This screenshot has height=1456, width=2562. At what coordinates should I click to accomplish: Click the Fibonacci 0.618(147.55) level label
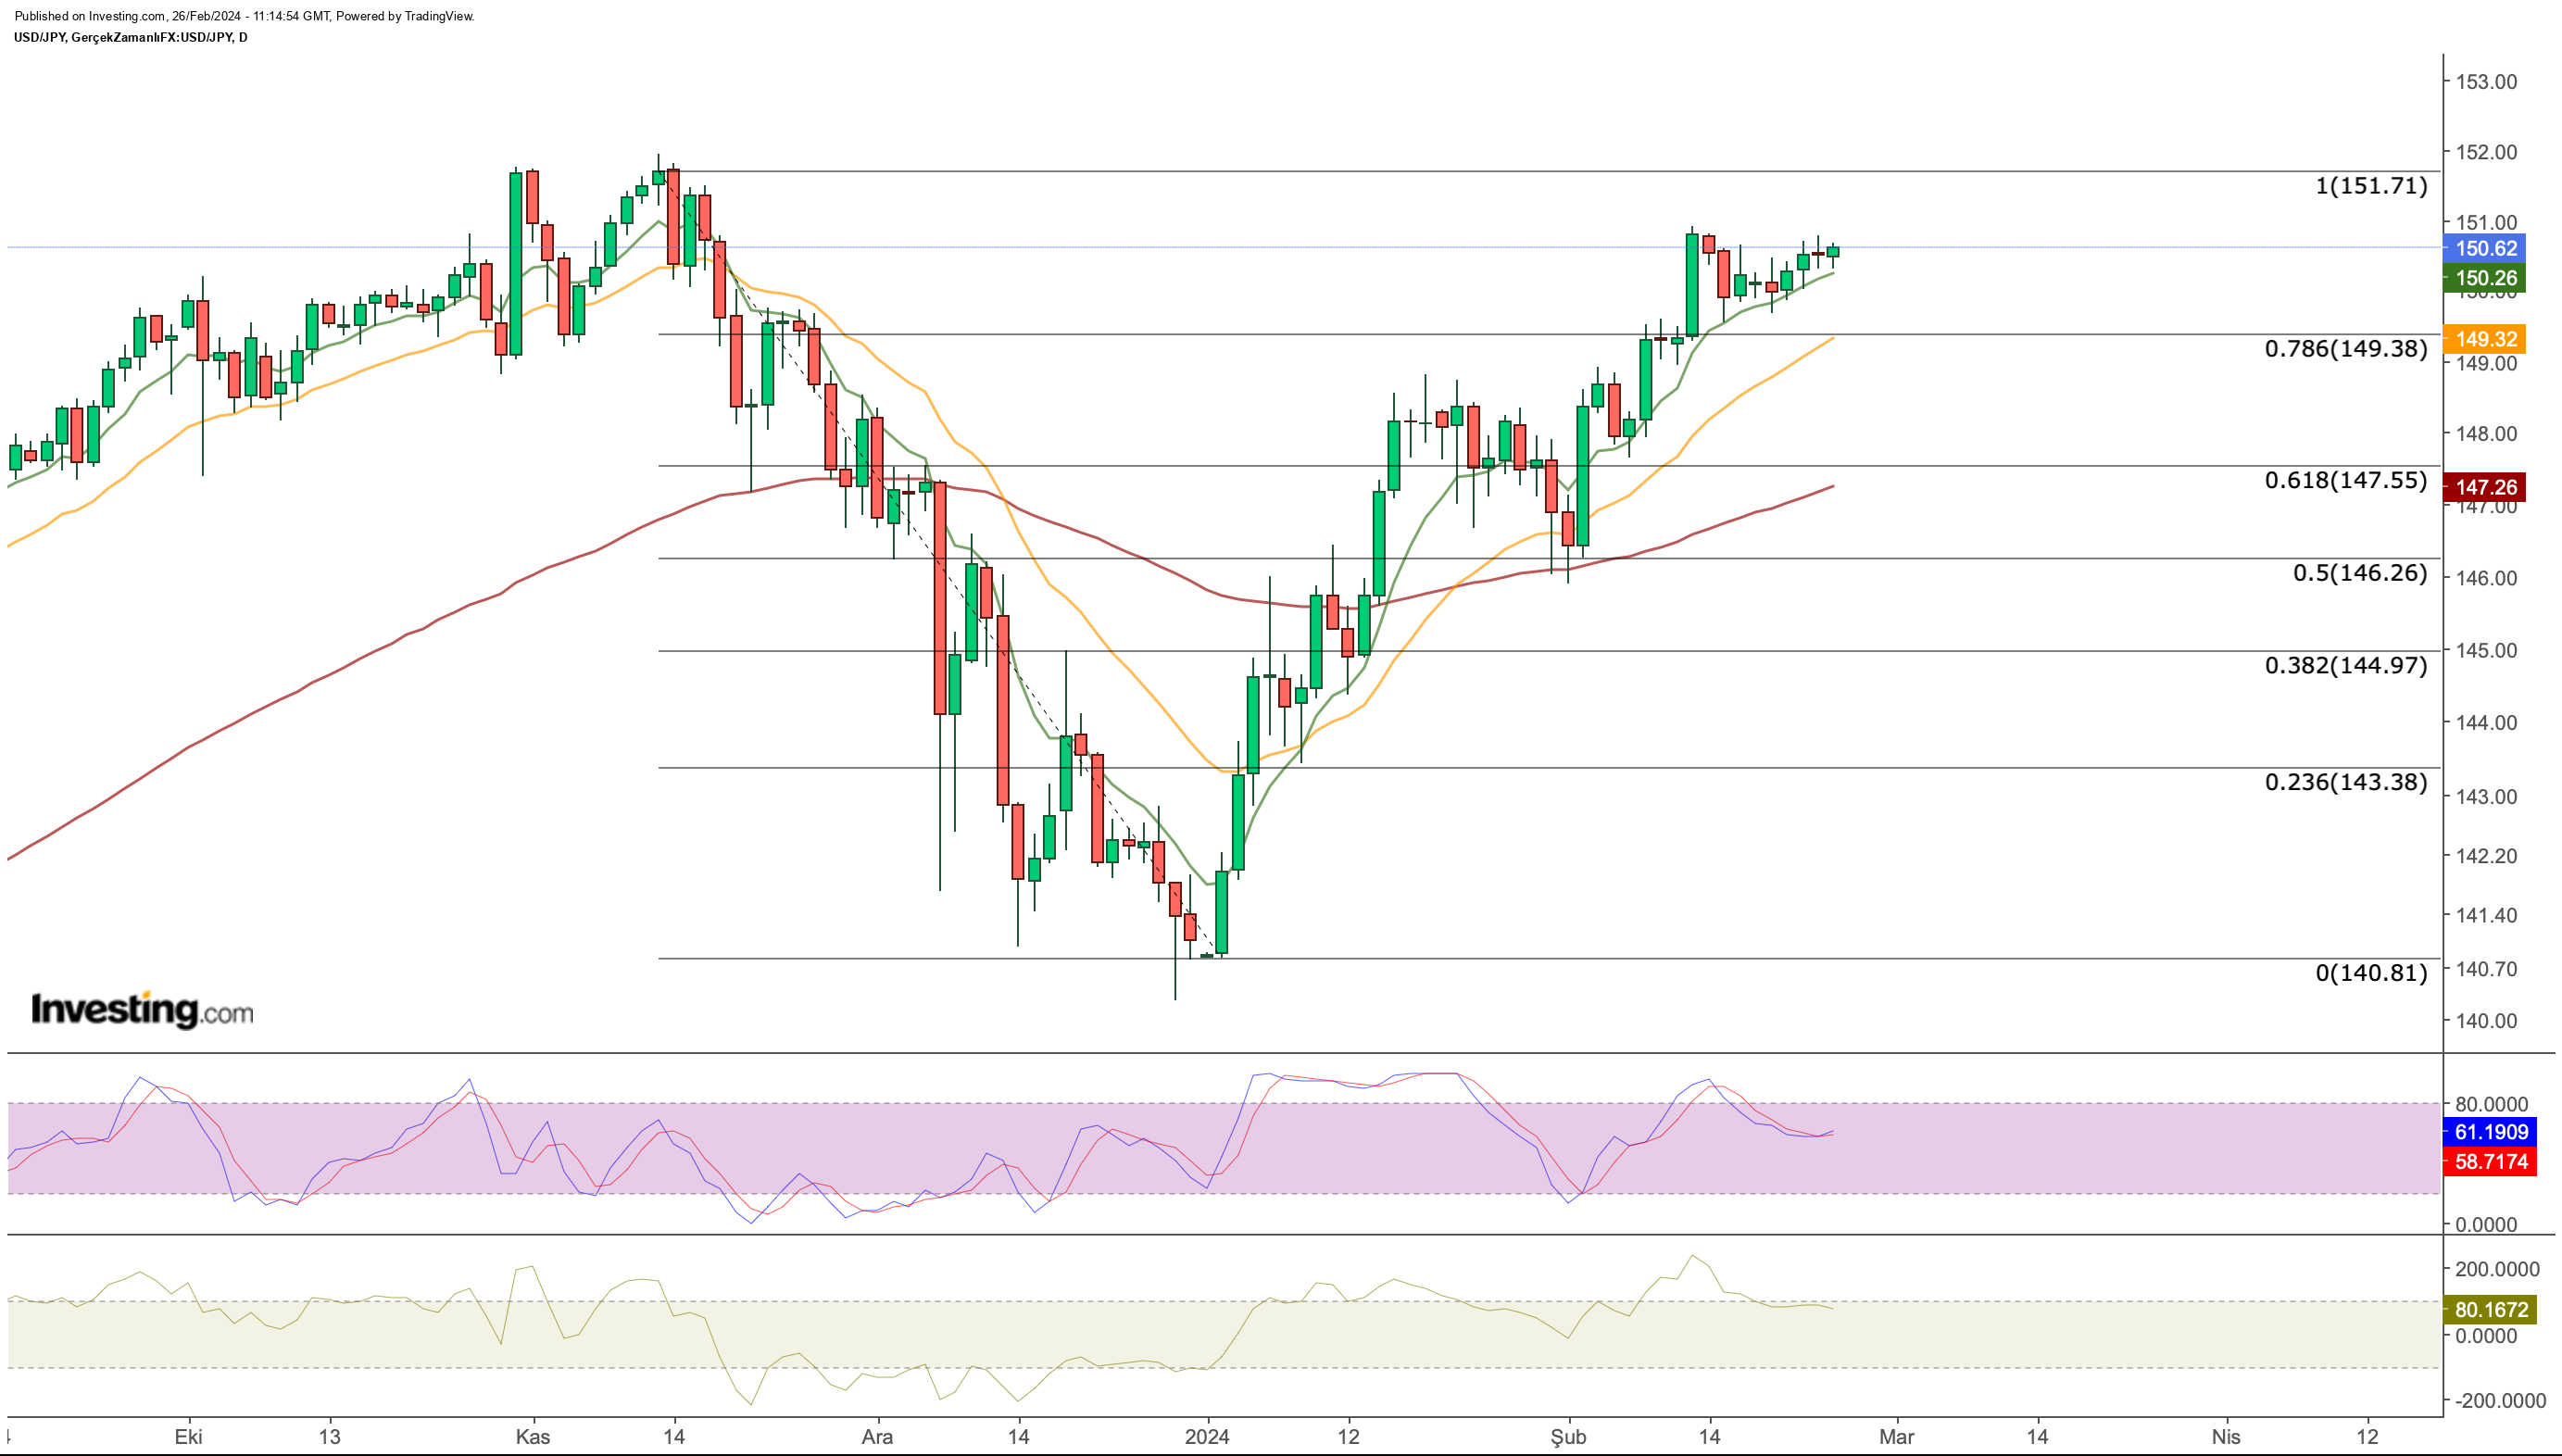tap(2346, 480)
